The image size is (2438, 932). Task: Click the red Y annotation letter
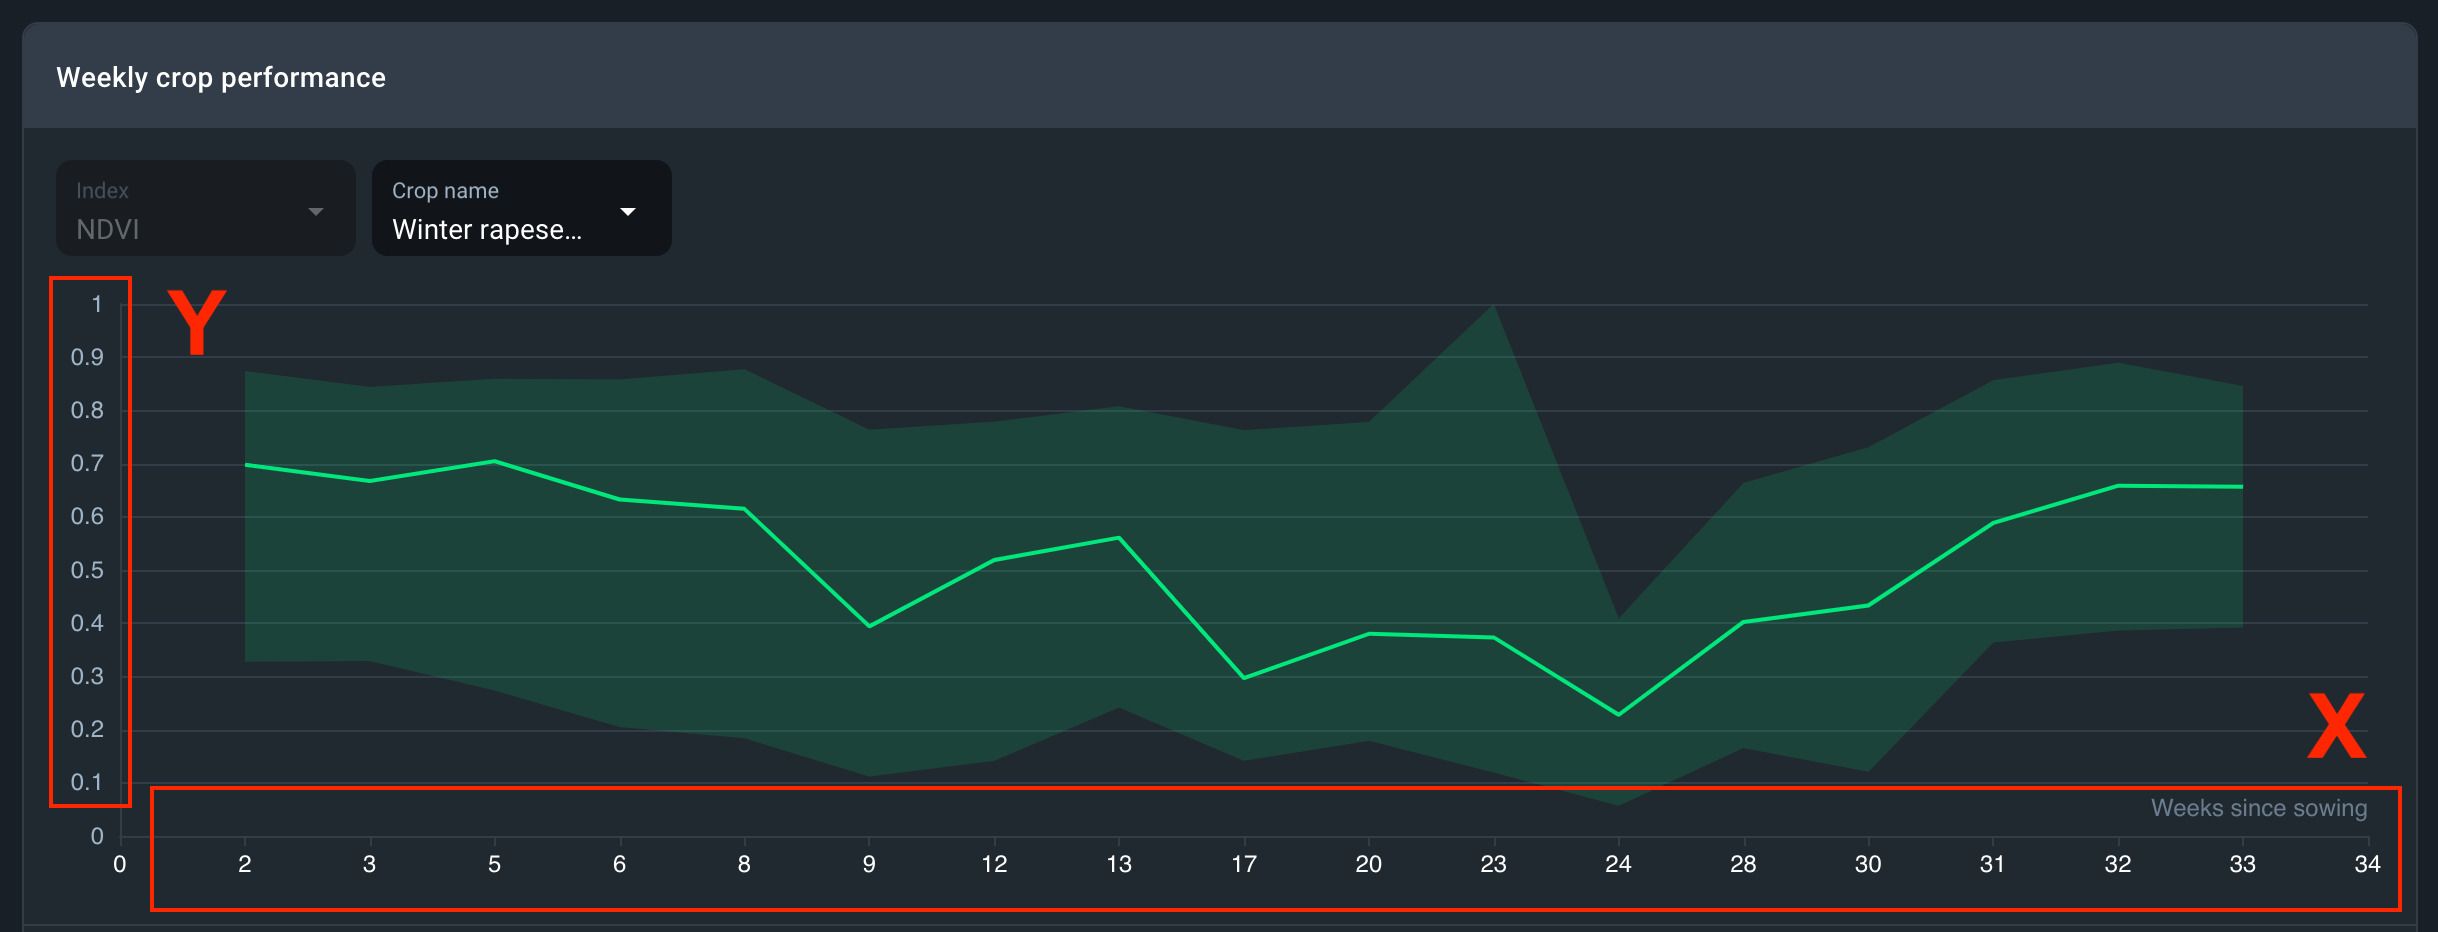[x=197, y=322]
